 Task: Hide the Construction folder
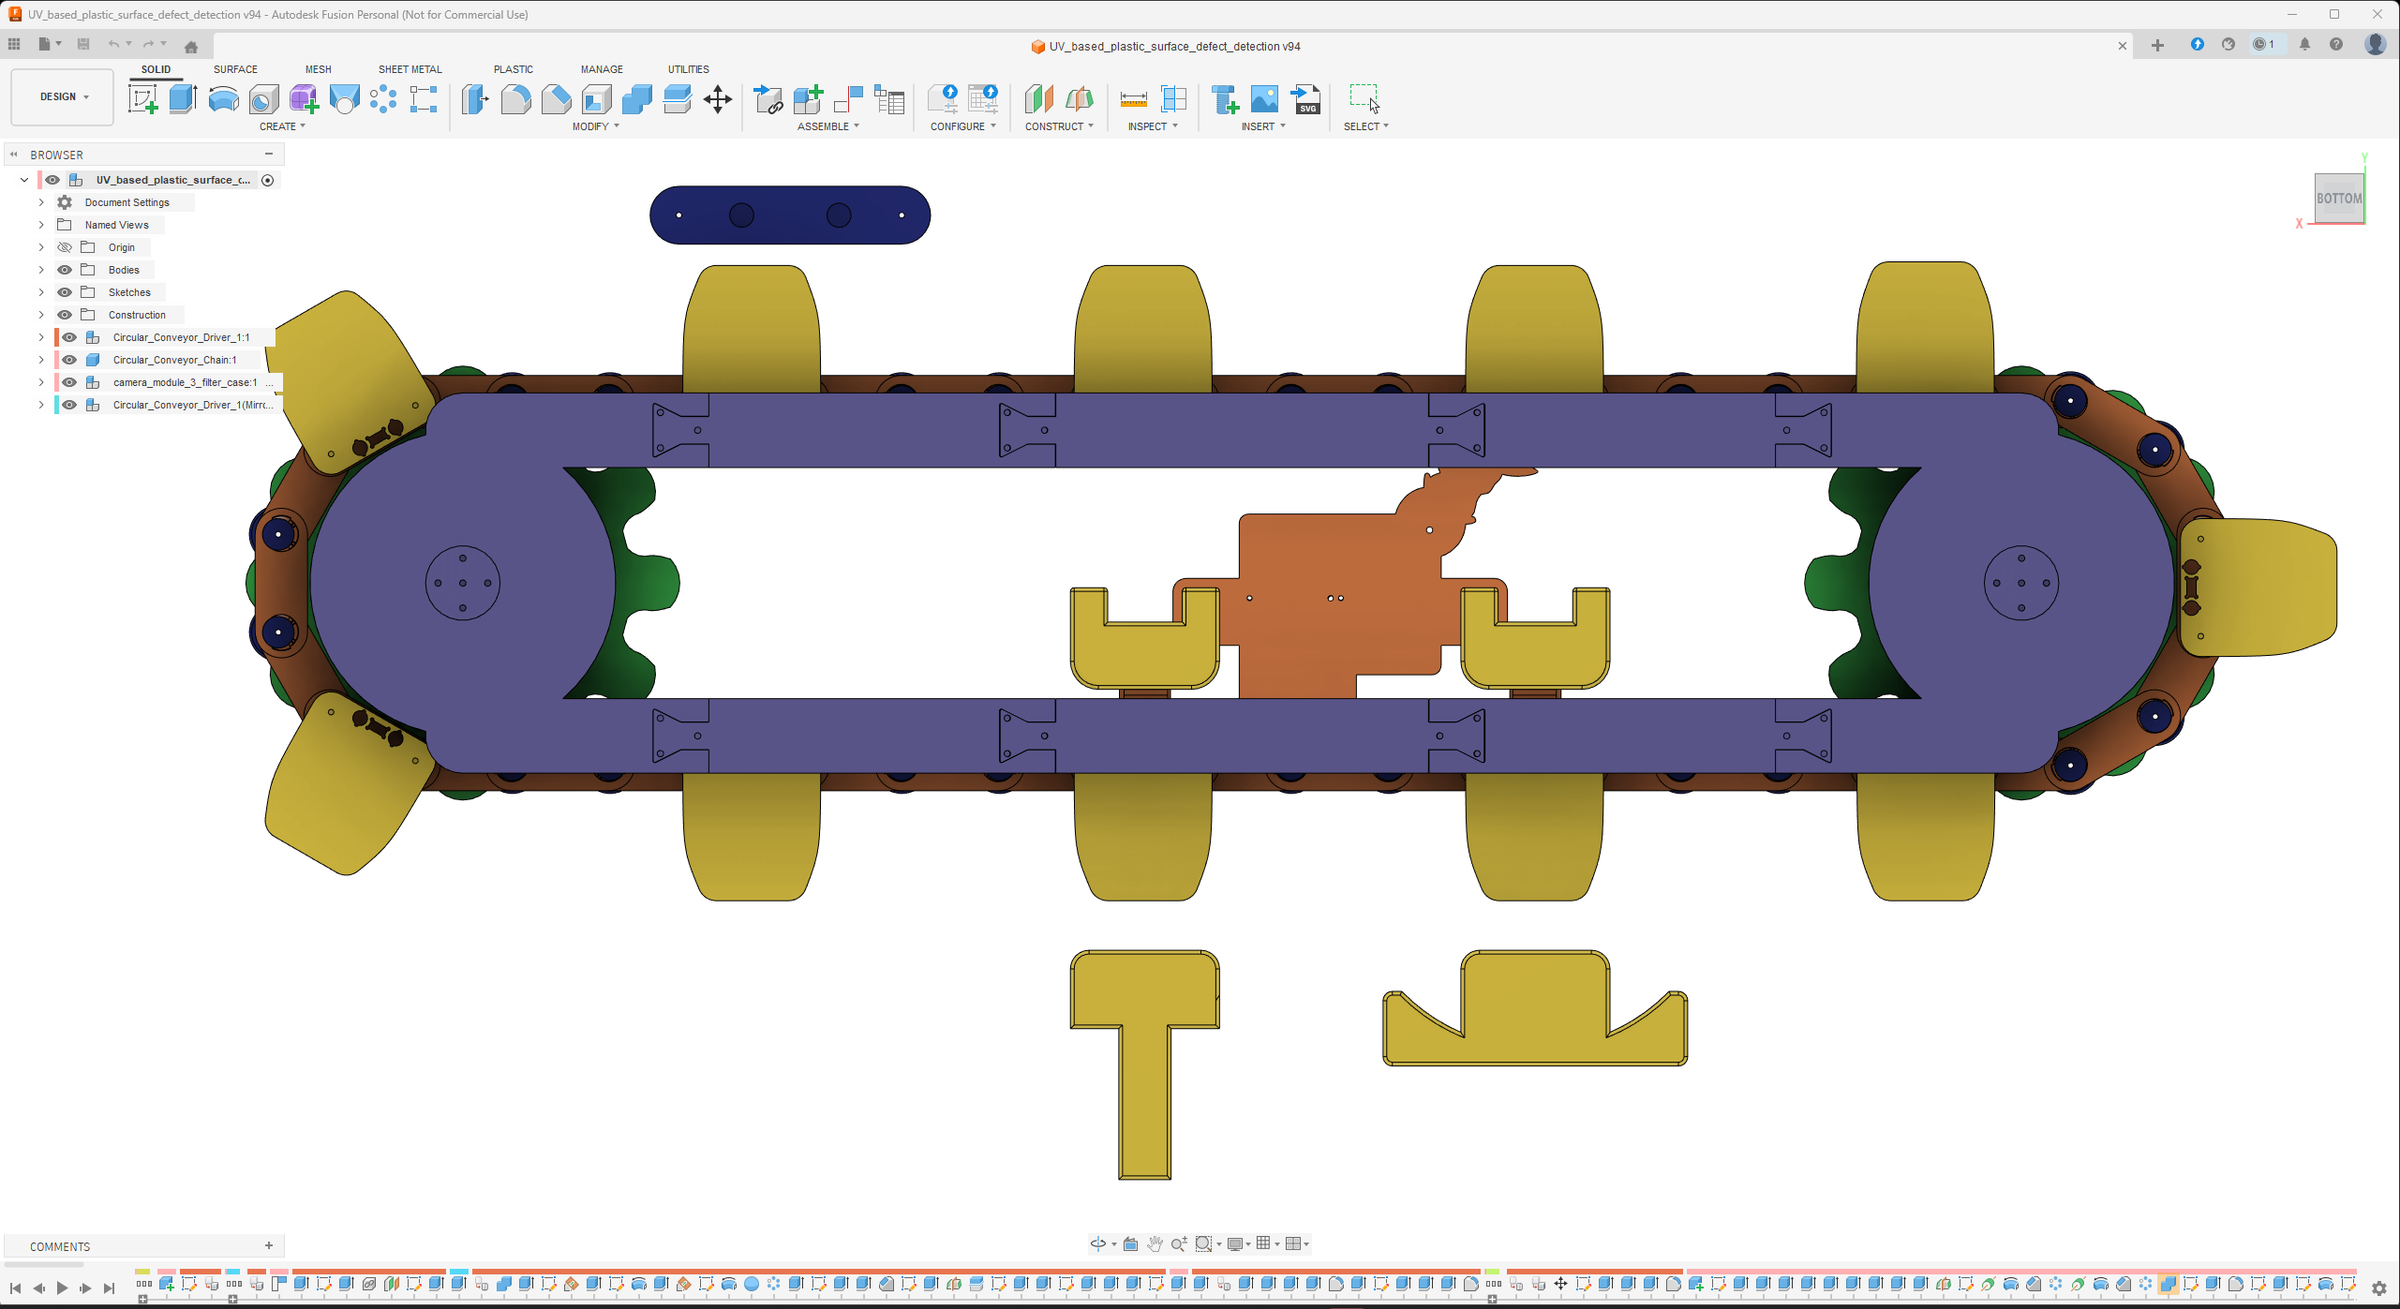[x=65, y=315]
